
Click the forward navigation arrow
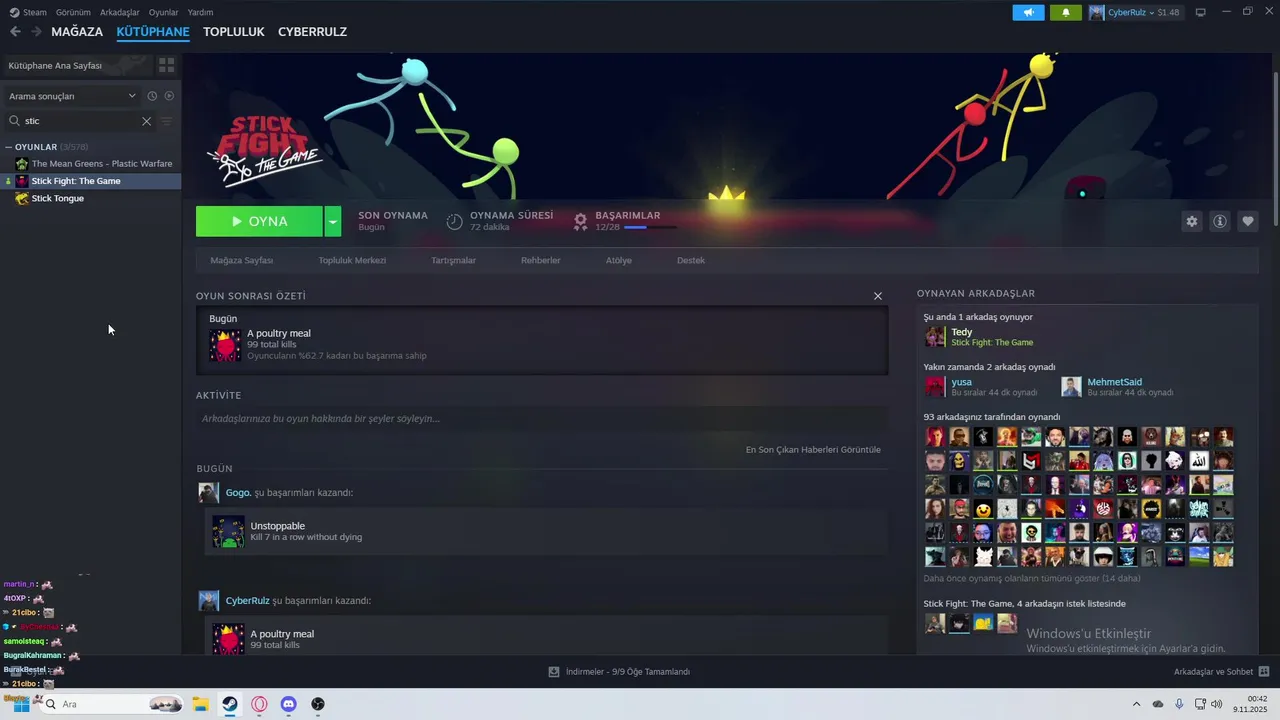tap(36, 32)
